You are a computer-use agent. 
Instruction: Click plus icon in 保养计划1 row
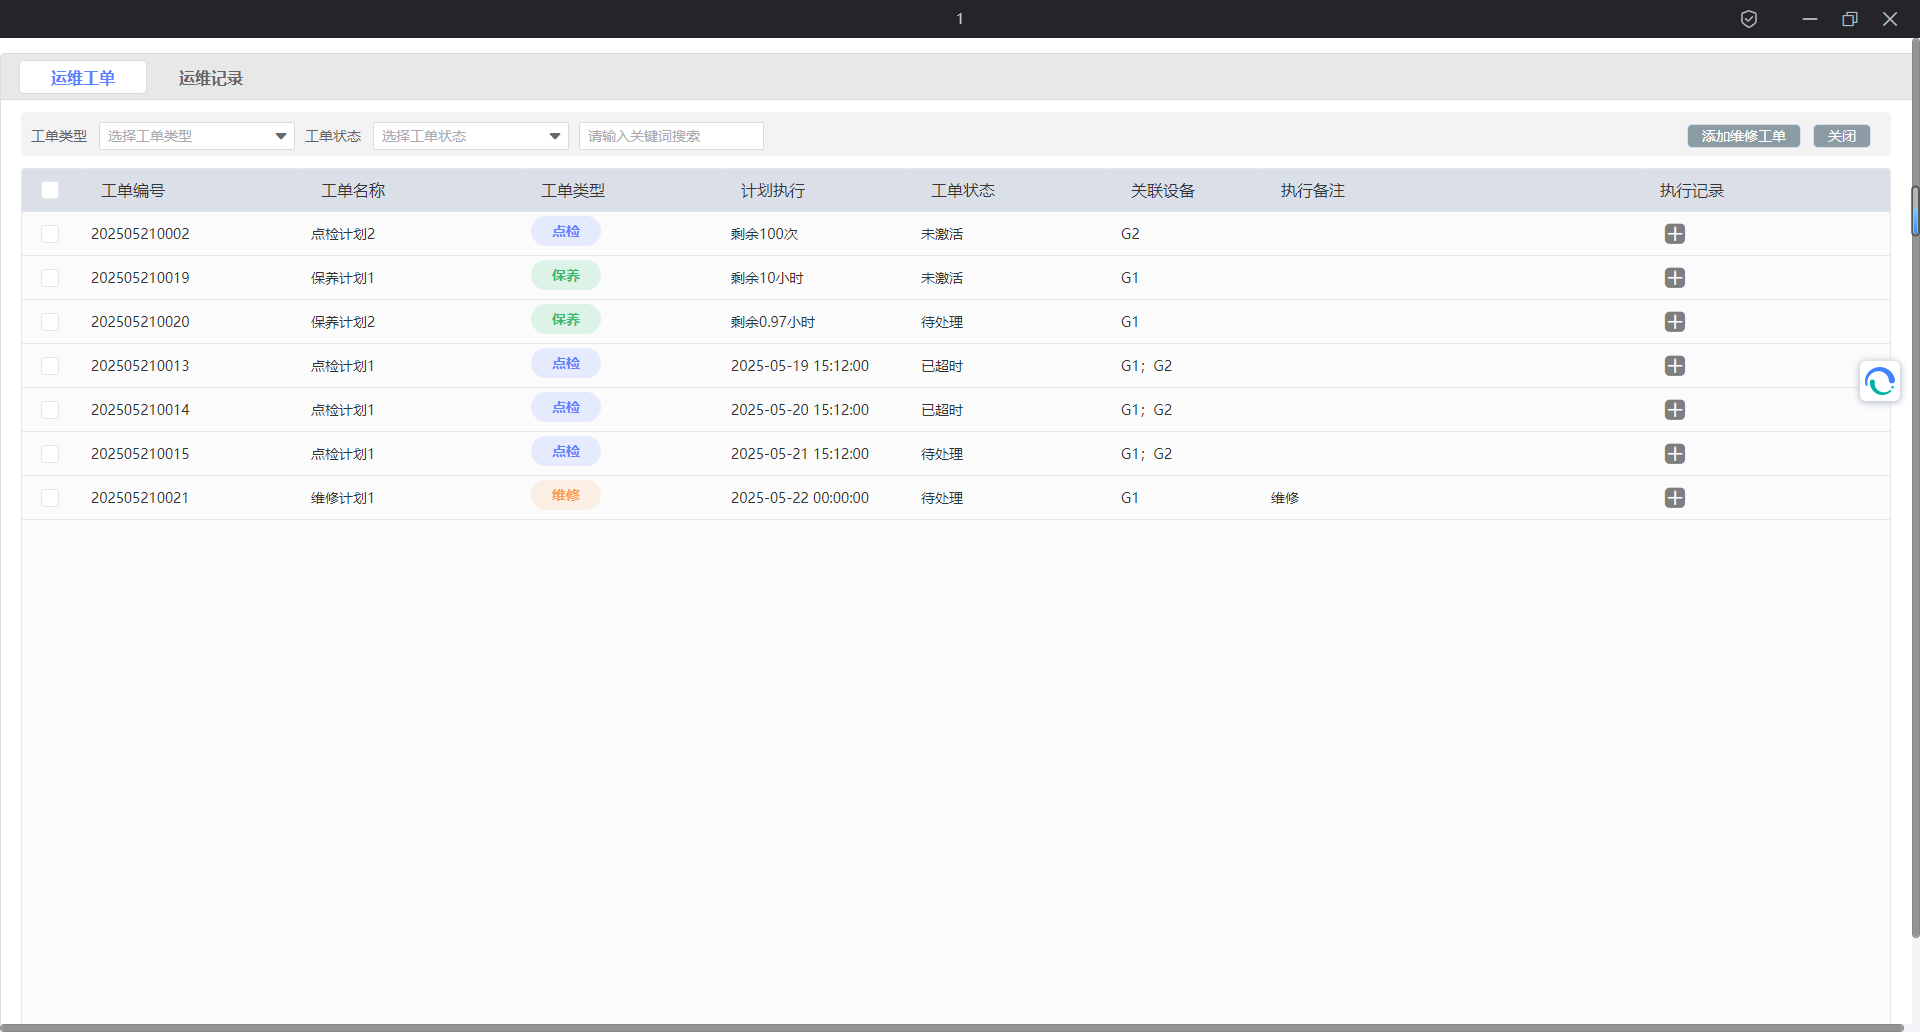pyautogui.click(x=1674, y=278)
